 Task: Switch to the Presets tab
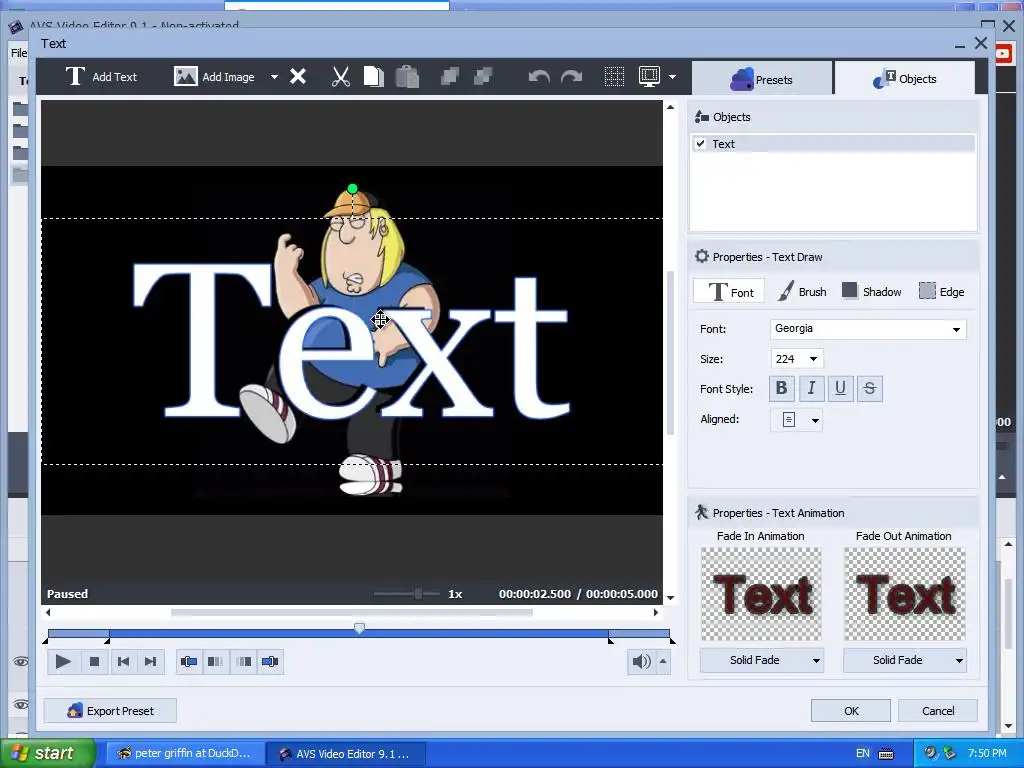(x=761, y=79)
